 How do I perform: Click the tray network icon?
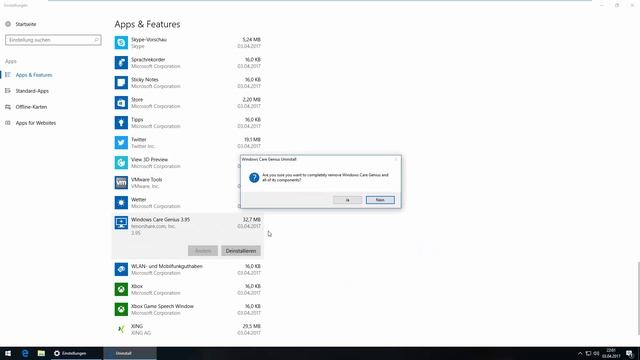tap(588, 353)
